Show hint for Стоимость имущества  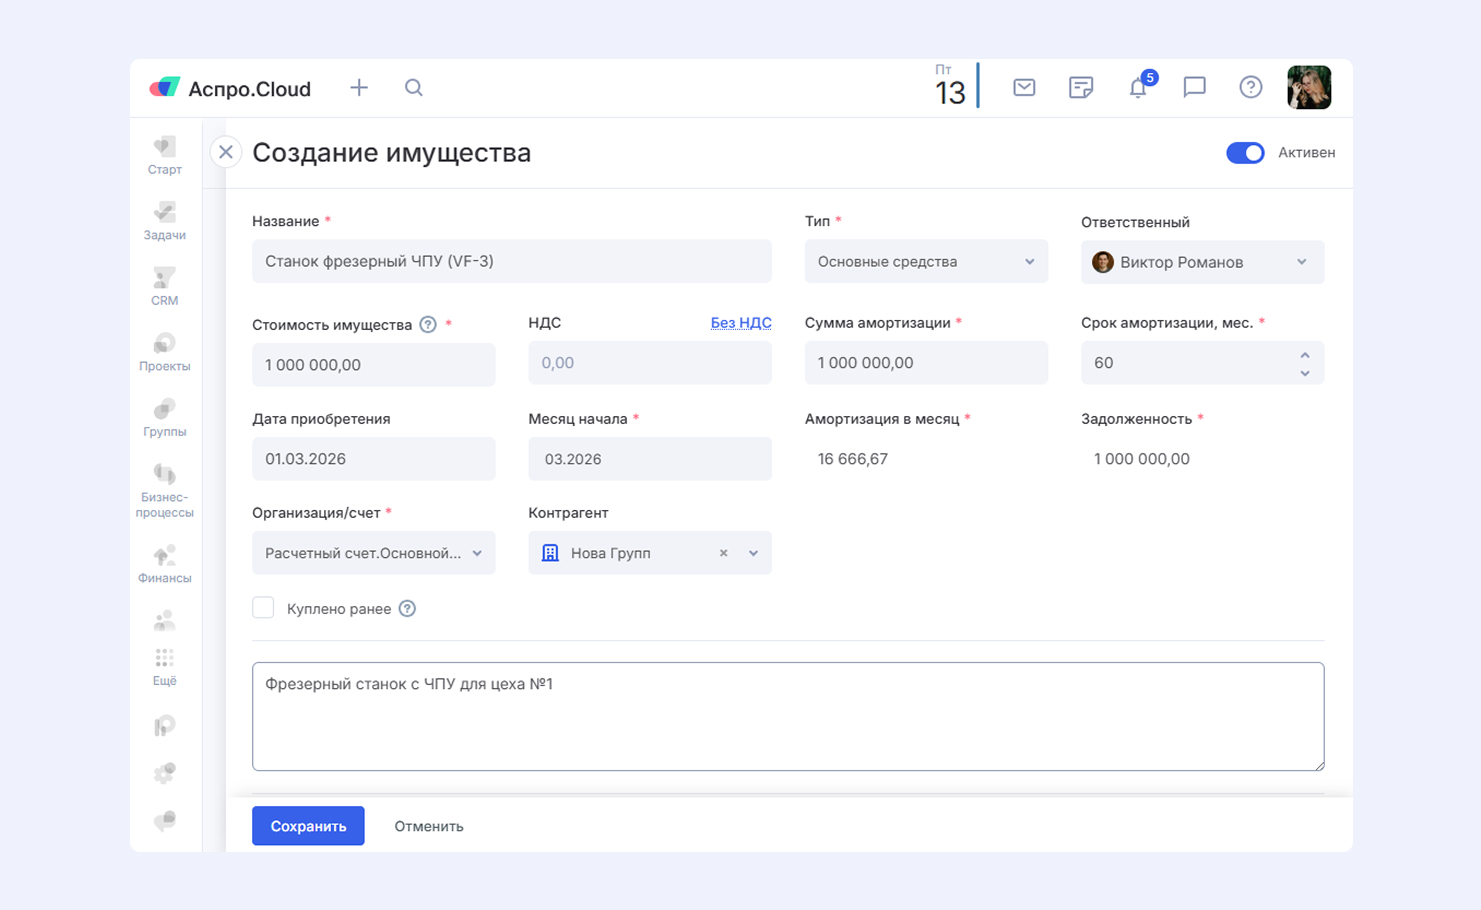(428, 325)
